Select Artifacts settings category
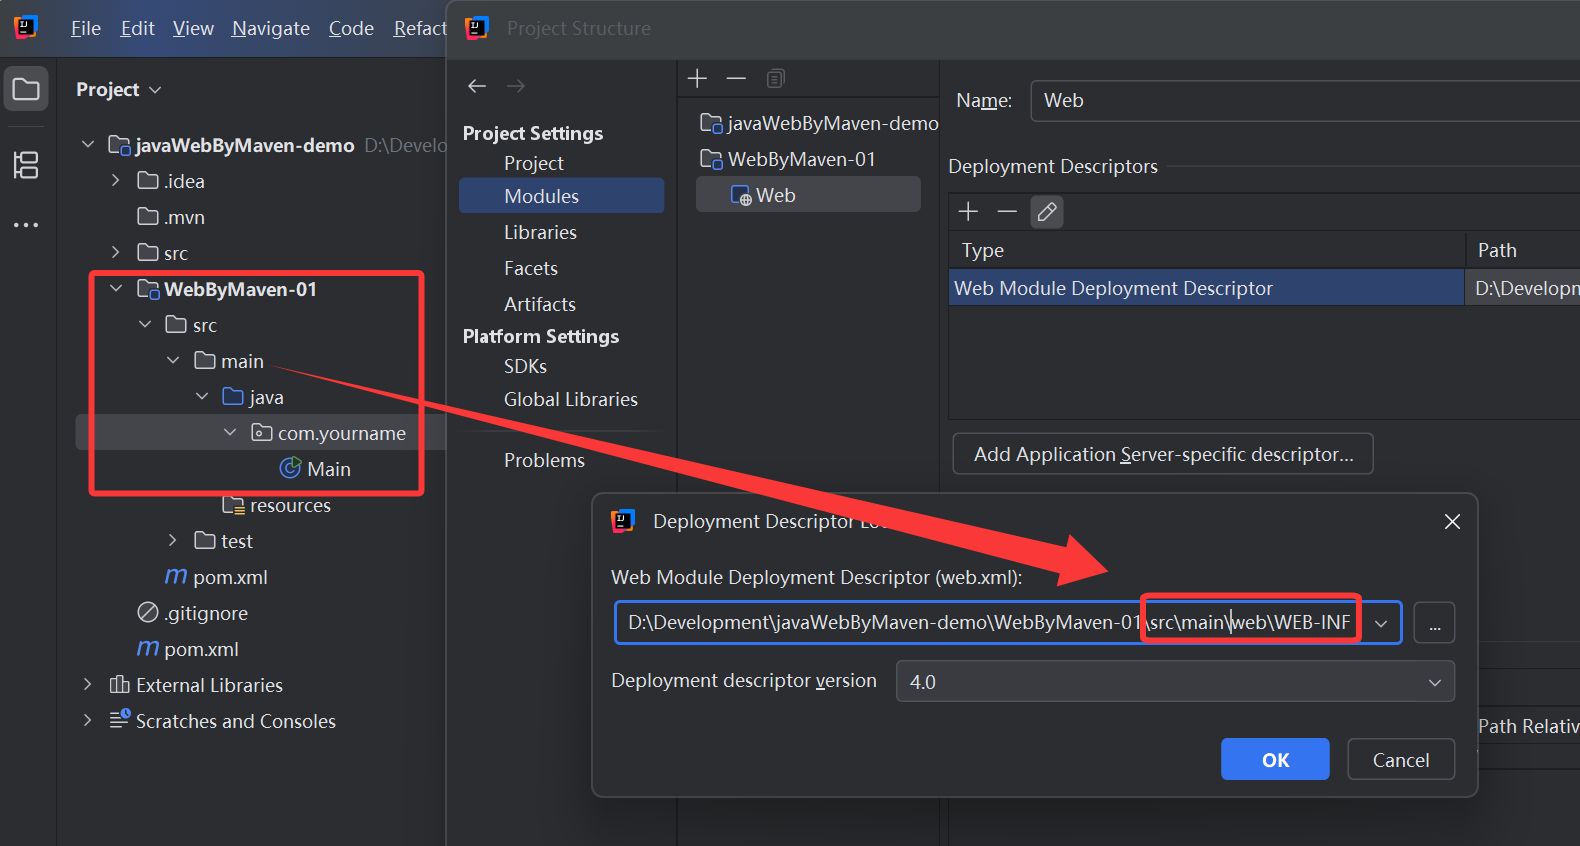 (540, 304)
